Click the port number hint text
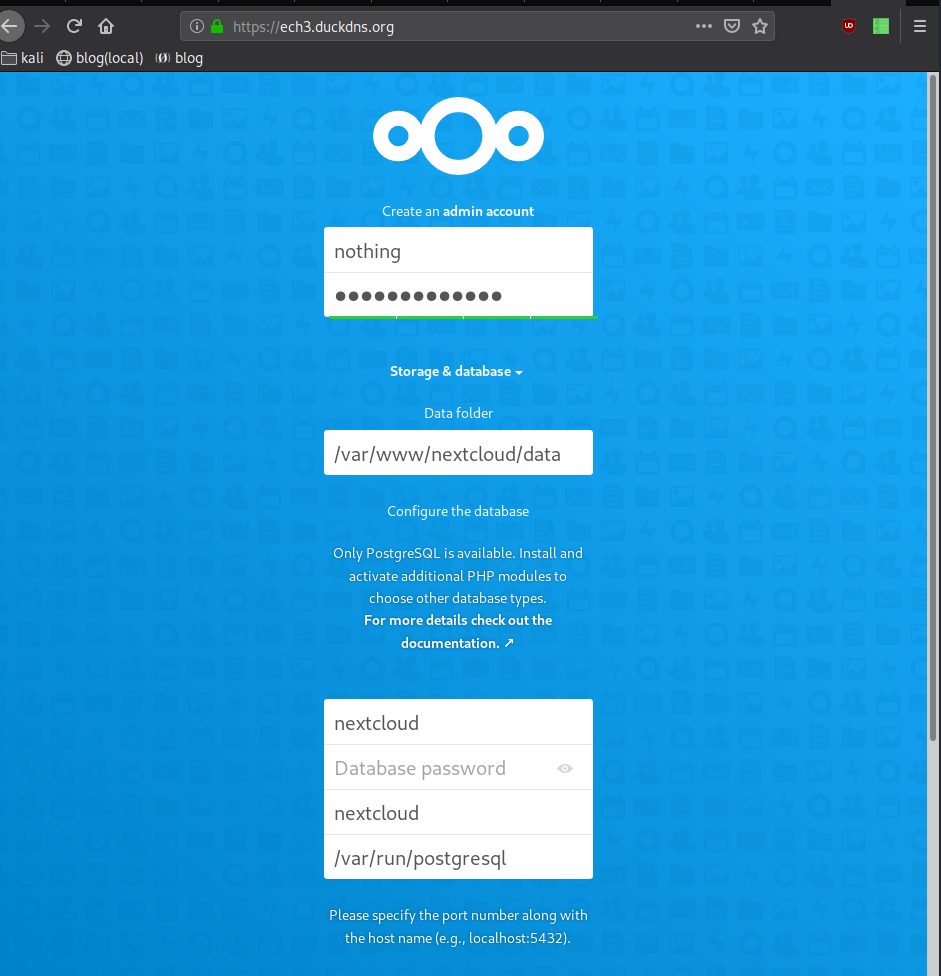The width and height of the screenshot is (941, 976). pos(458,926)
